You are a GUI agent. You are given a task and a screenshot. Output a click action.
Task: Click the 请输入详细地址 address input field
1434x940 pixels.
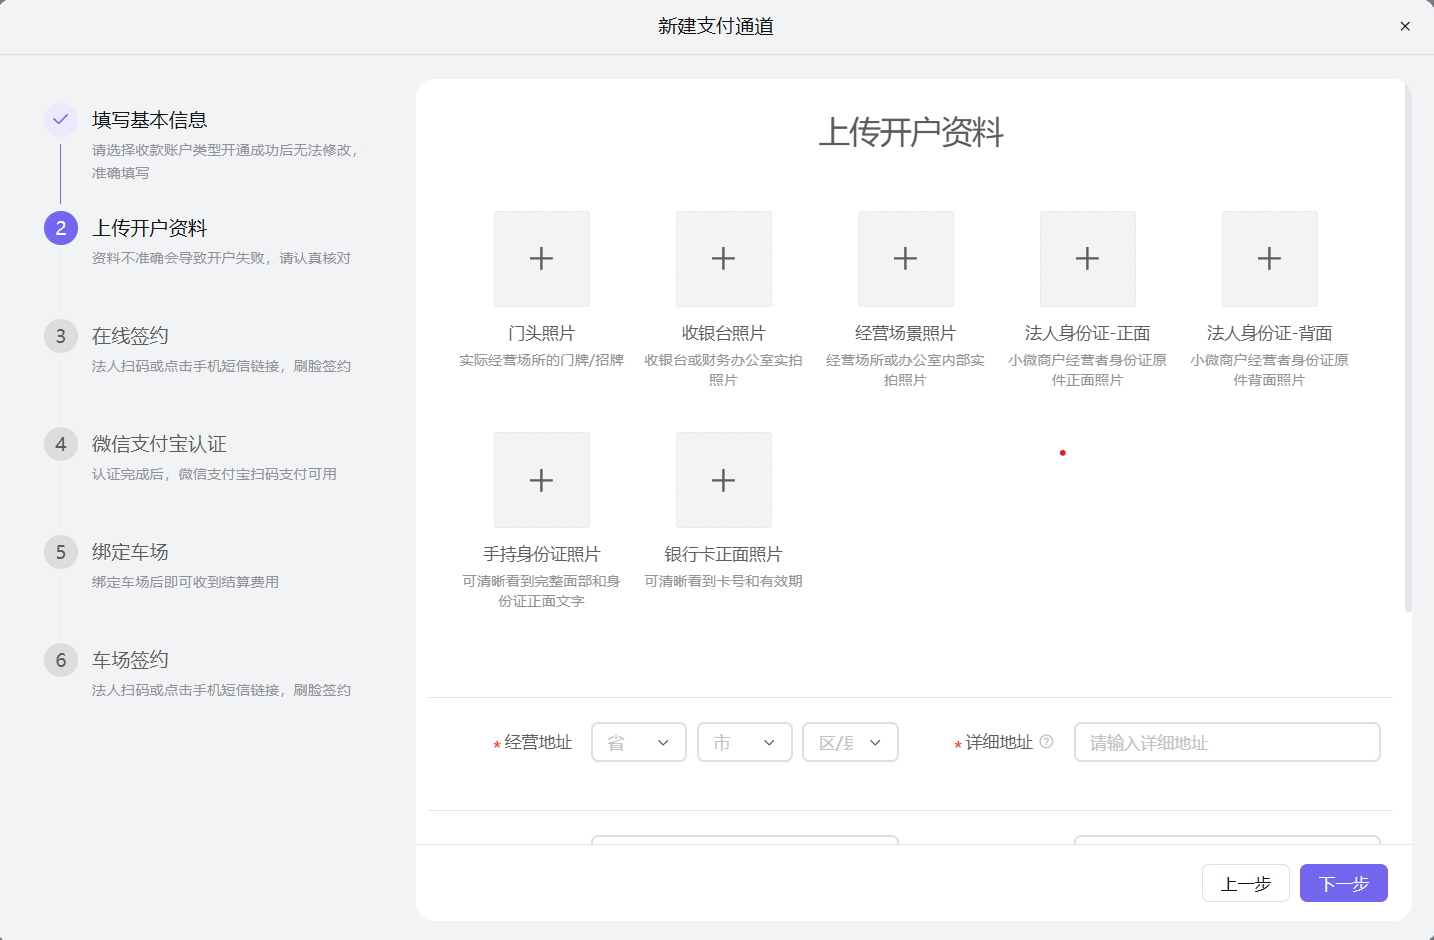pyautogui.click(x=1226, y=742)
